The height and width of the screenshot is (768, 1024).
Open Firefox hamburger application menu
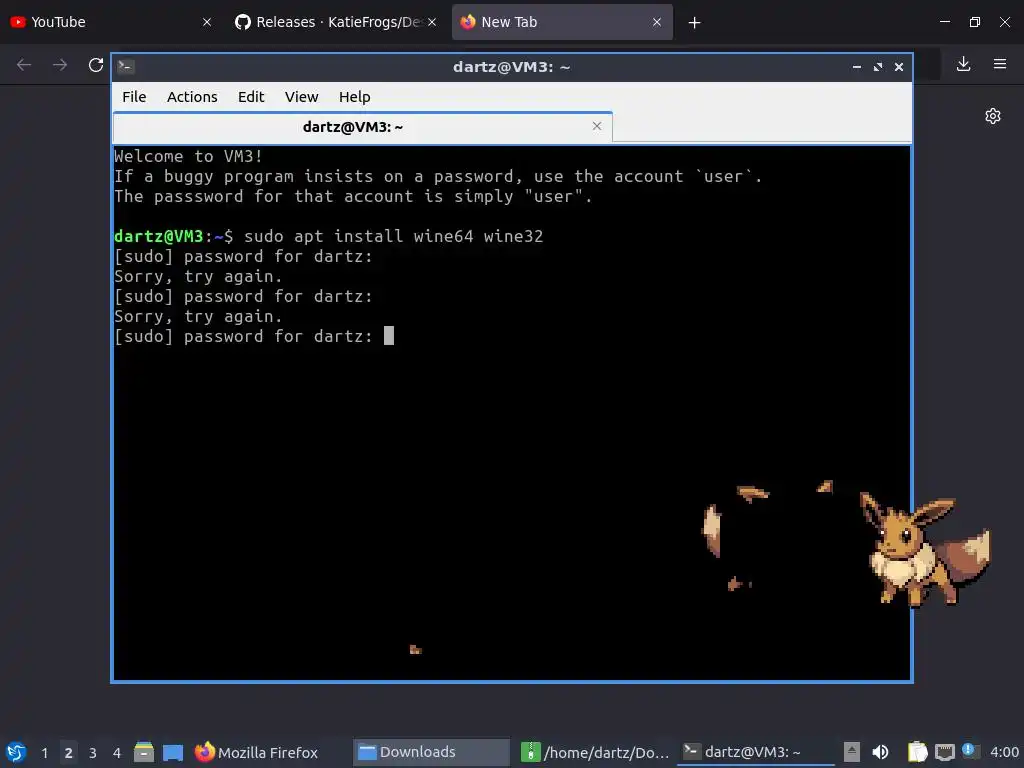(999, 64)
